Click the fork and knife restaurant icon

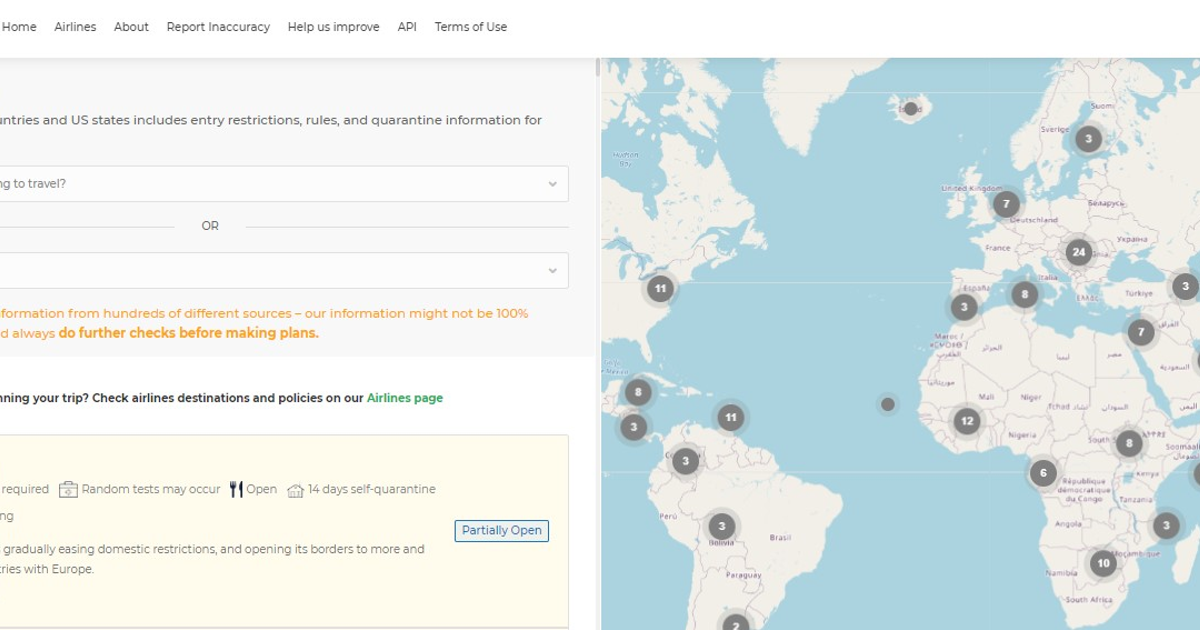pyautogui.click(x=236, y=489)
